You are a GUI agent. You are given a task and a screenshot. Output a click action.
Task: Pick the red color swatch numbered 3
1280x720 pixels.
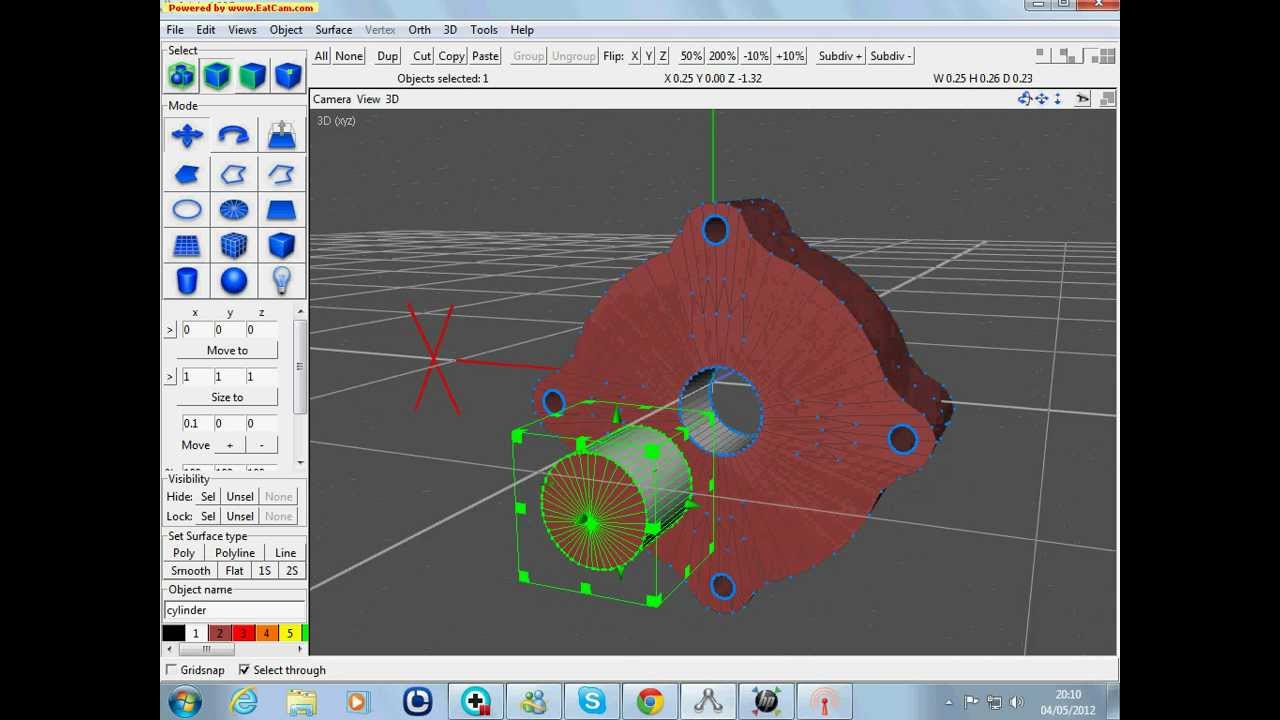(x=243, y=633)
